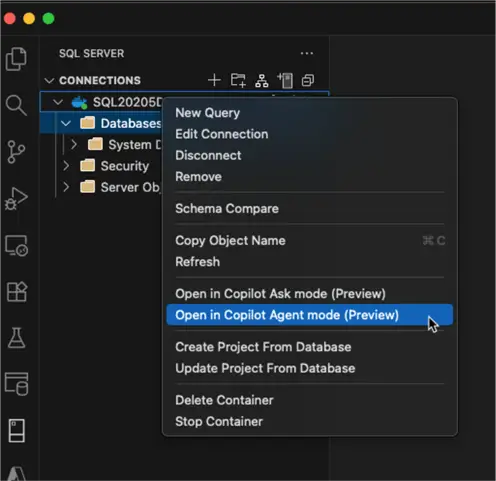Click the SQL20205 server container icon

point(80,102)
